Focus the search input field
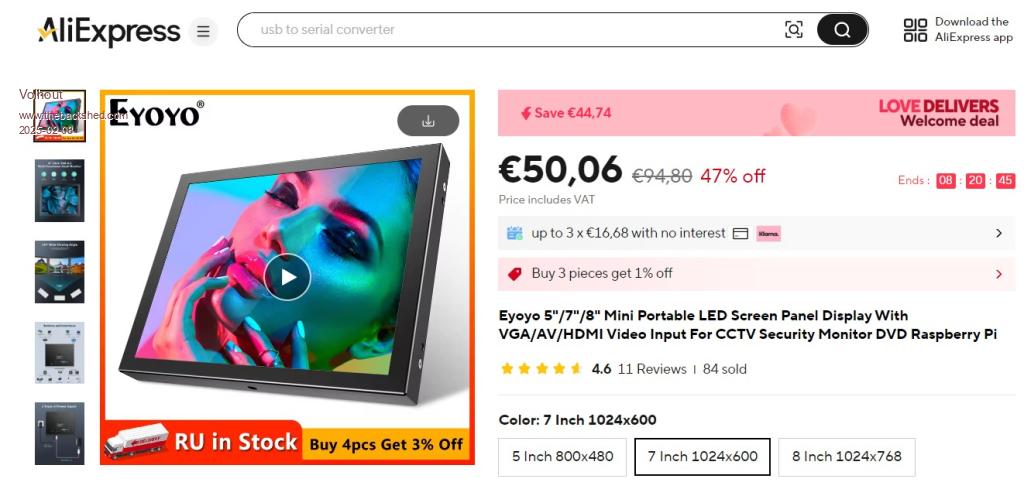The image size is (1024, 489). pos(516,29)
